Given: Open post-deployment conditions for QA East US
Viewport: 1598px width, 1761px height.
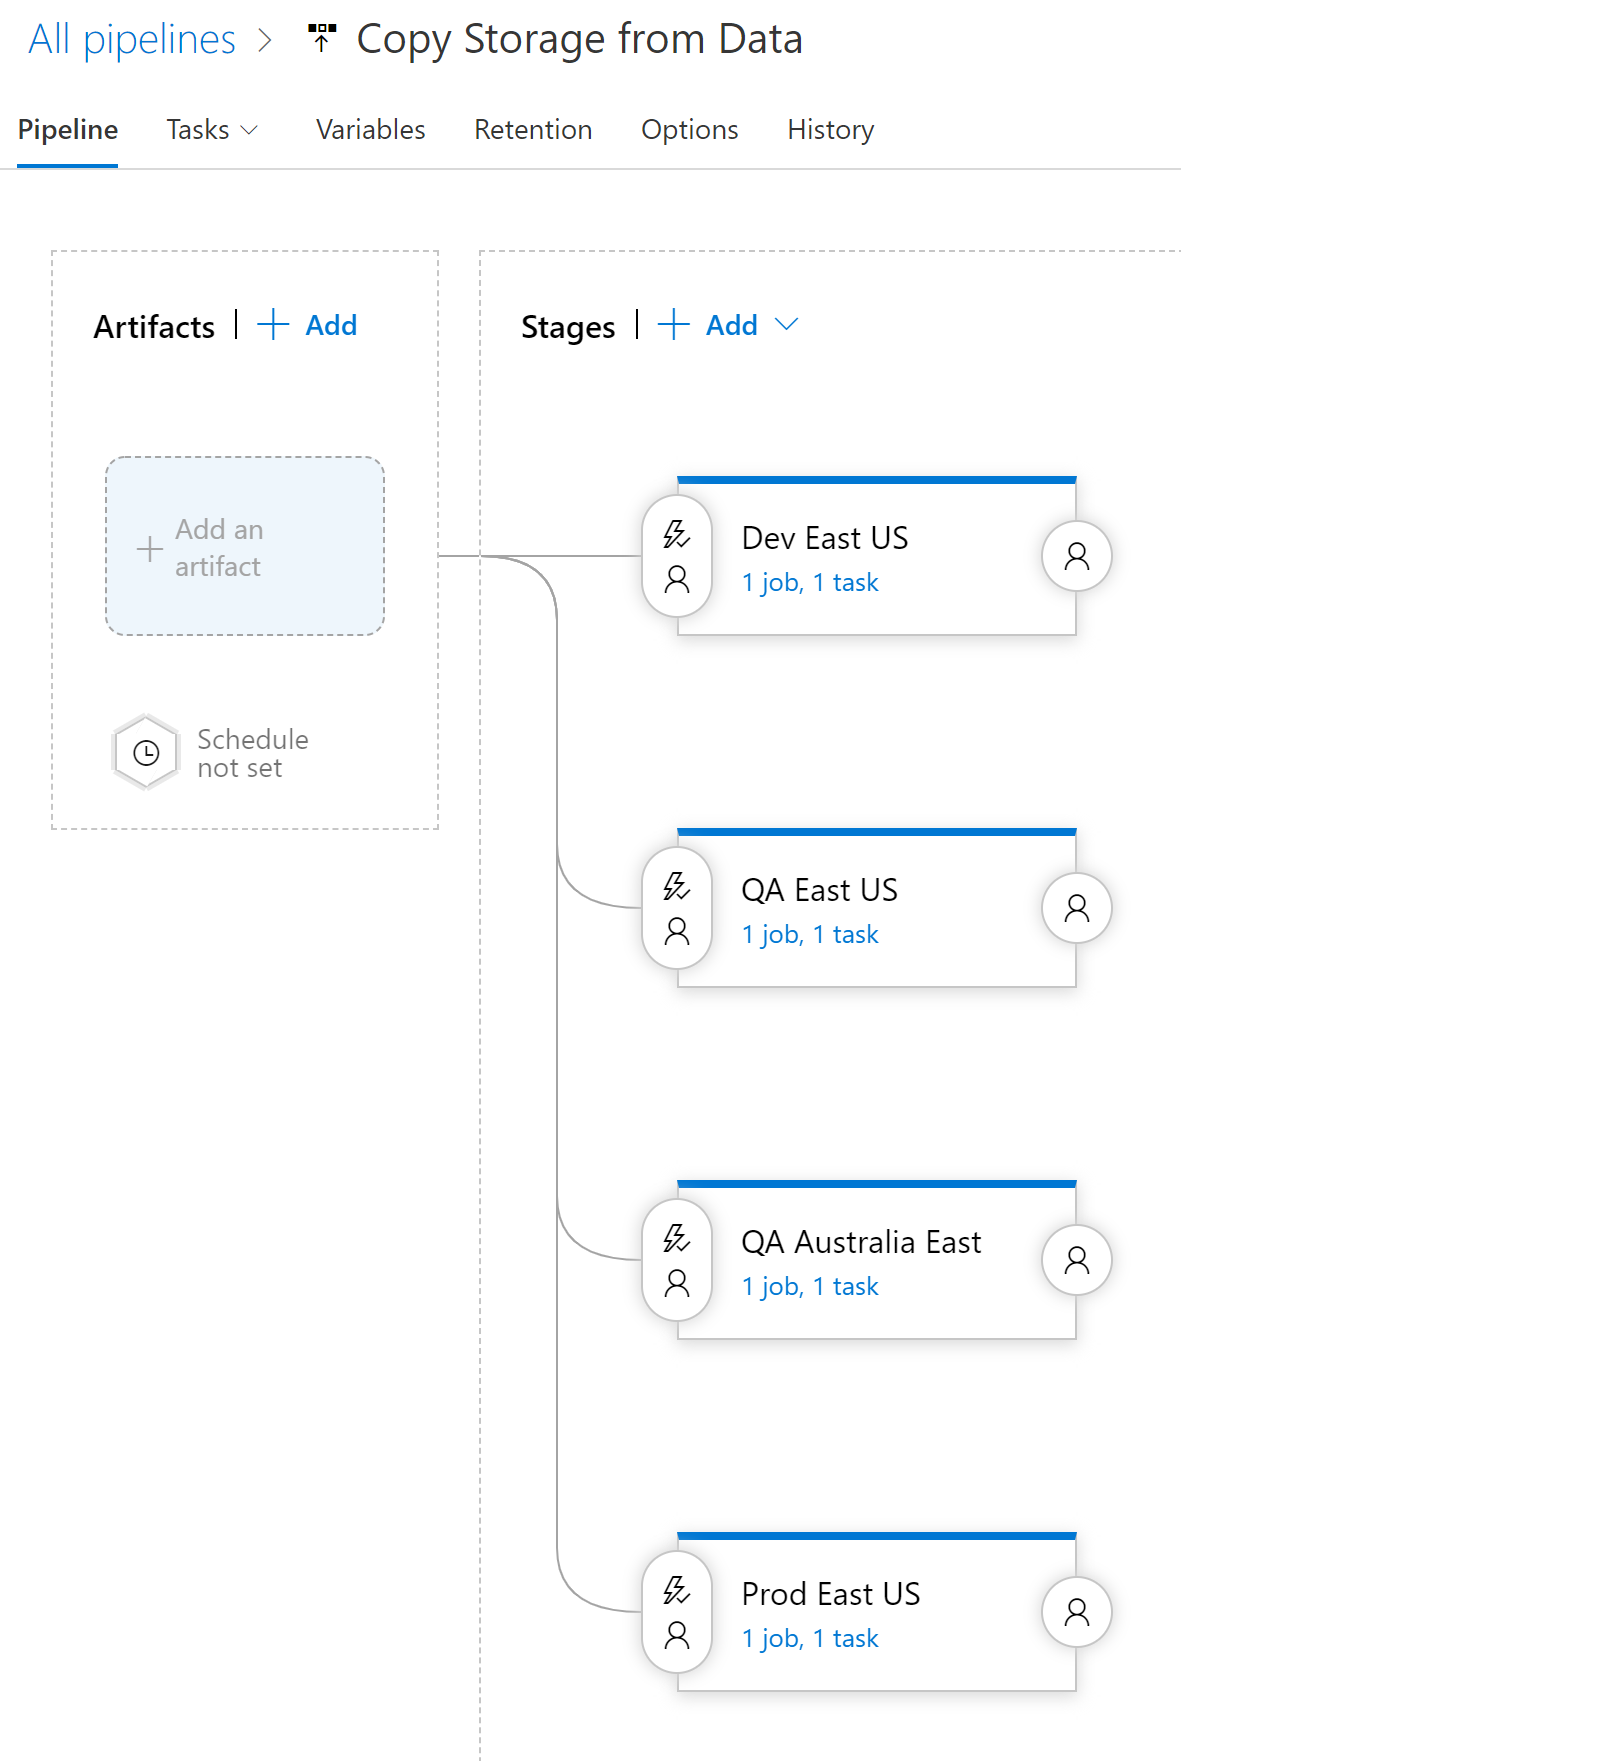Looking at the screenshot, I should (1076, 908).
